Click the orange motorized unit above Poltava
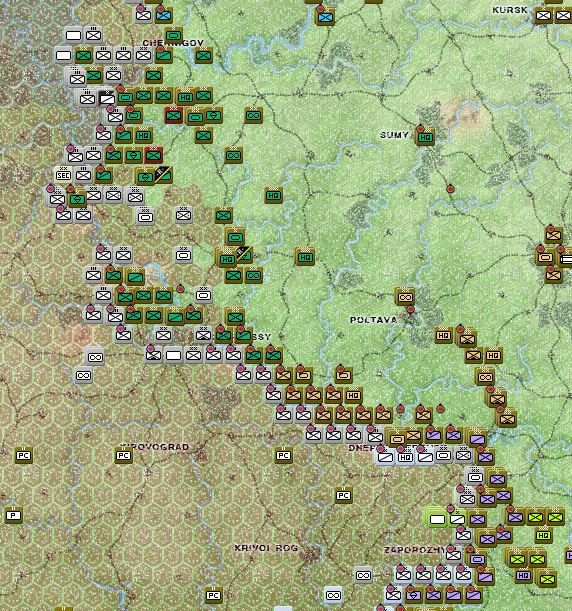Viewport: 572px width, 611px height. click(x=405, y=297)
